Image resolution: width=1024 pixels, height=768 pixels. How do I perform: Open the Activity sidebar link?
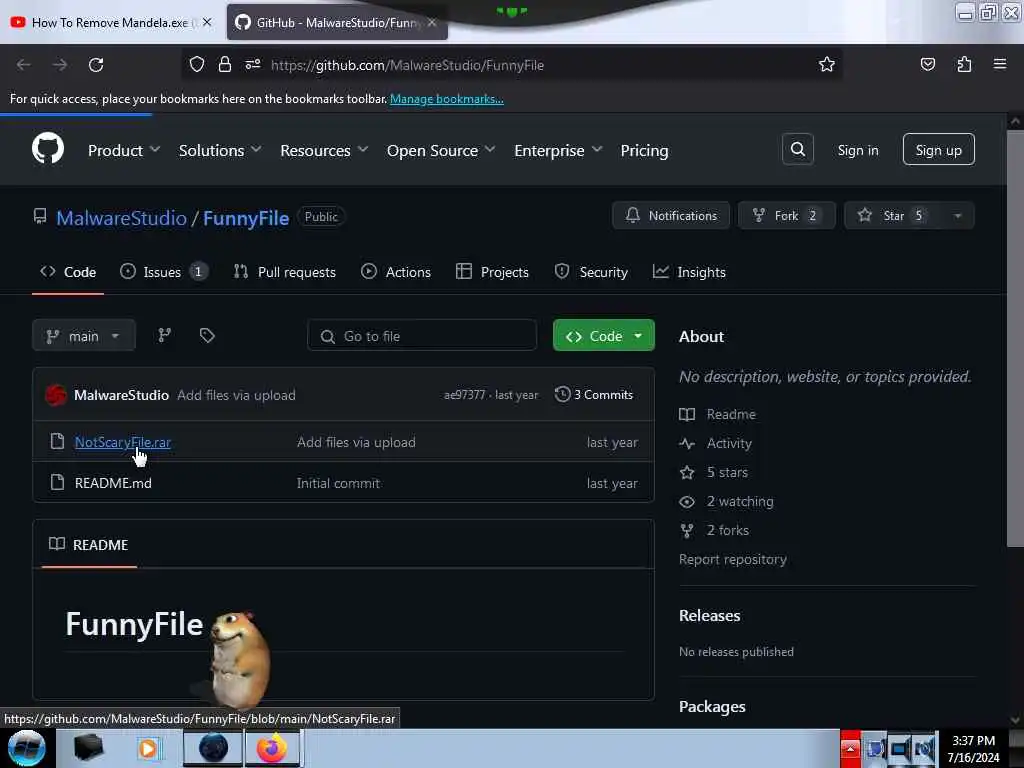729,443
